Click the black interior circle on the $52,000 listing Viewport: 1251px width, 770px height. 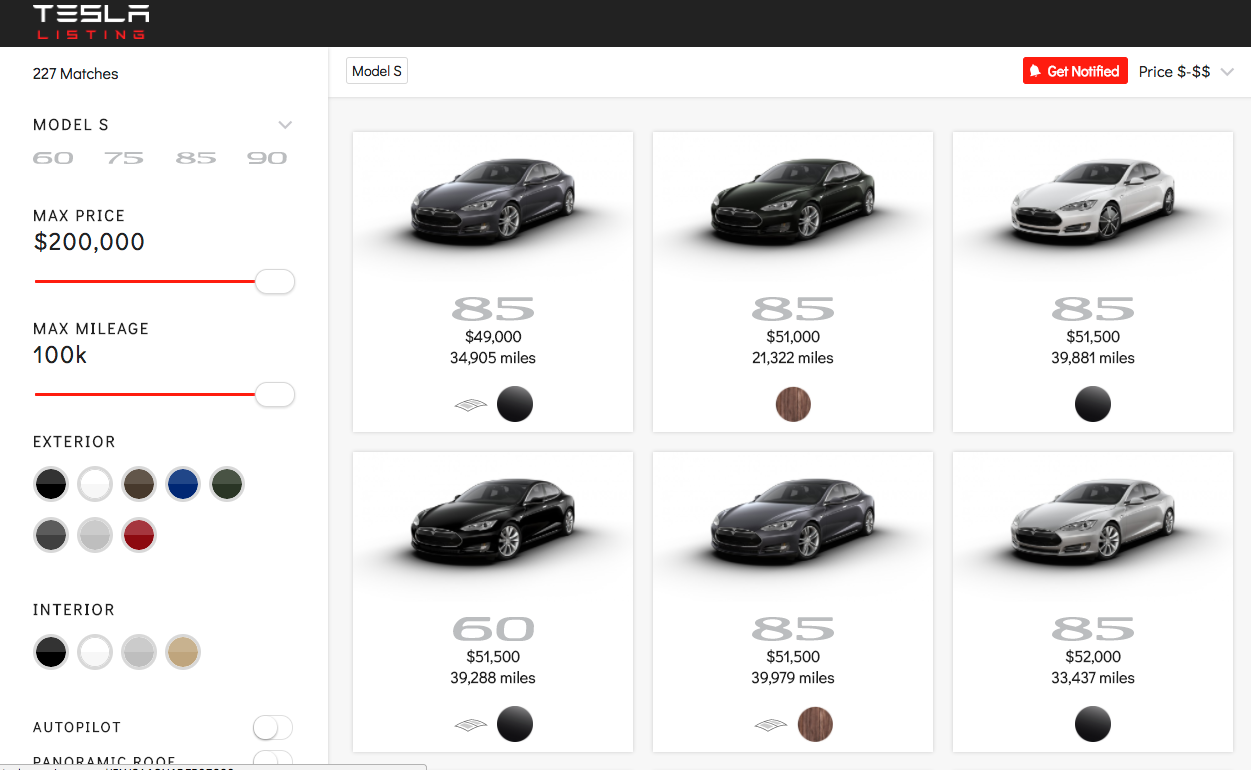[1092, 724]
